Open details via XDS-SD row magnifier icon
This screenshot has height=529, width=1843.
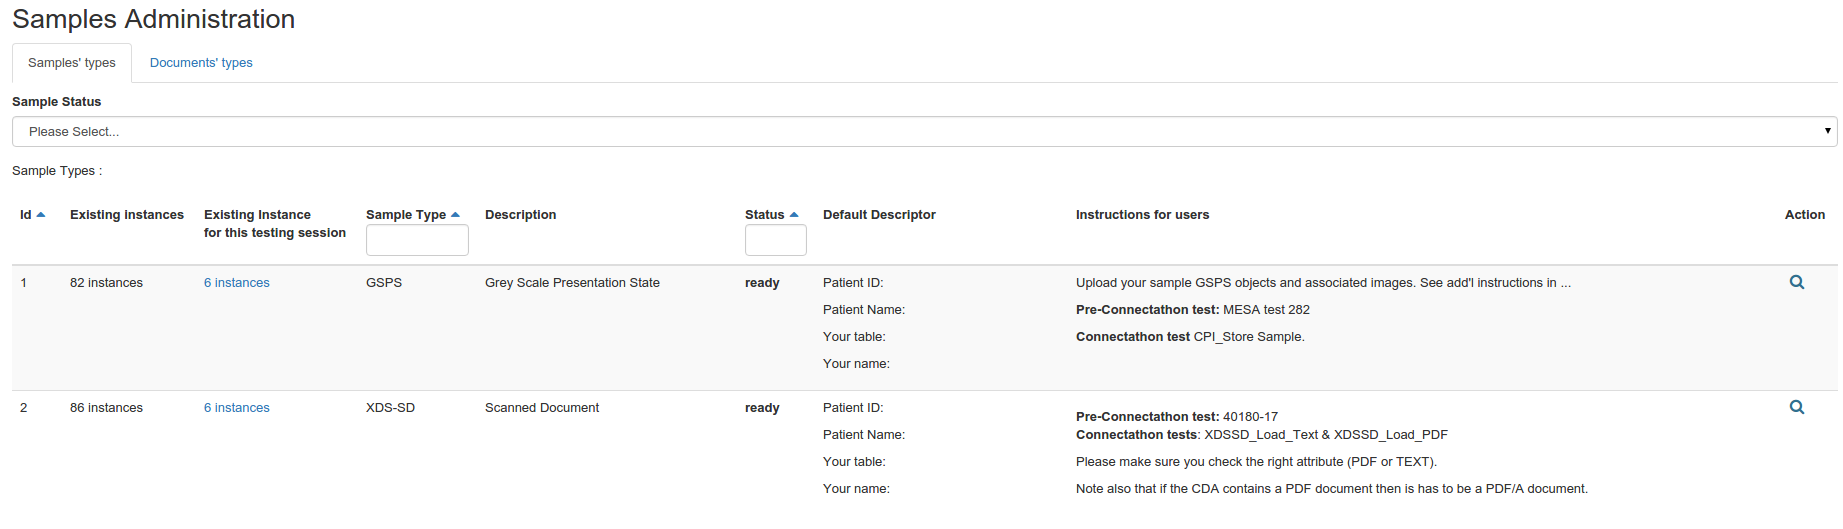(x=1796, y=408)
